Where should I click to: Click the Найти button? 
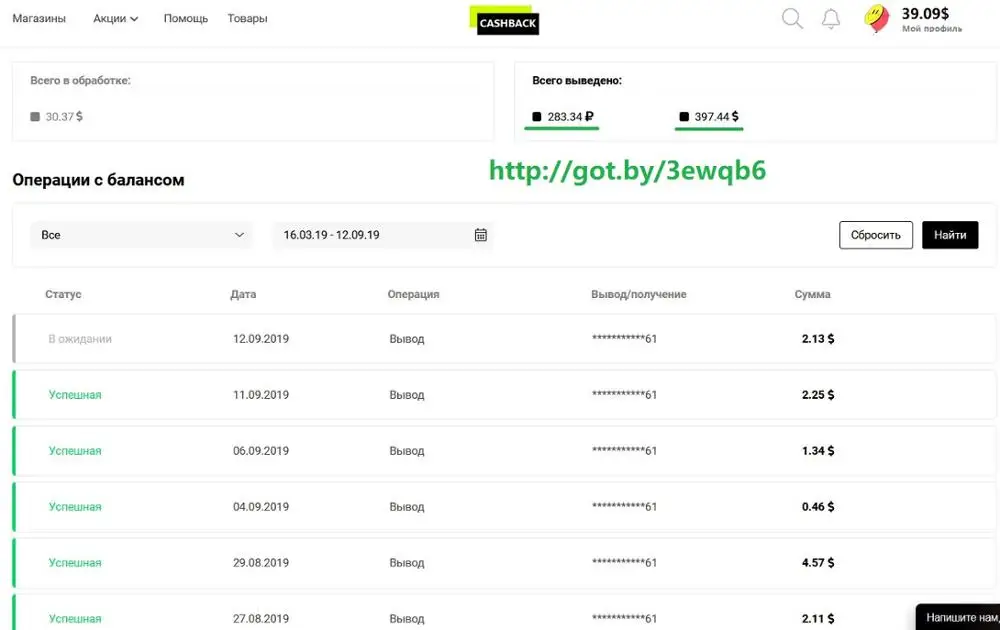950,235
